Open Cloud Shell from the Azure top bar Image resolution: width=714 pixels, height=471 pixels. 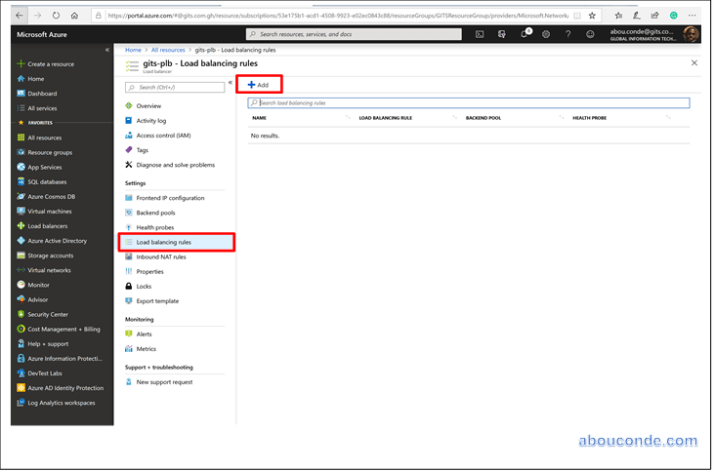(x=480, y=34)
